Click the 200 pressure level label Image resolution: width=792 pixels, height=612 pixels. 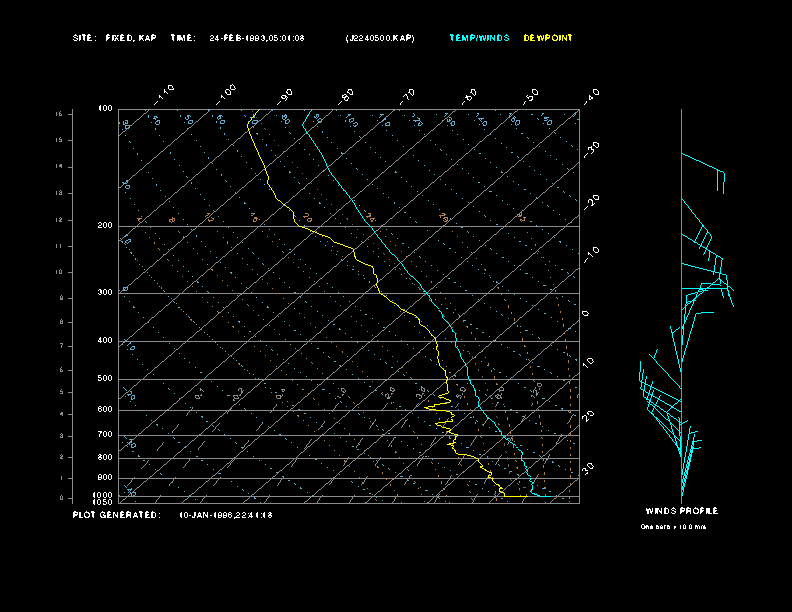(x=105, y=226)
